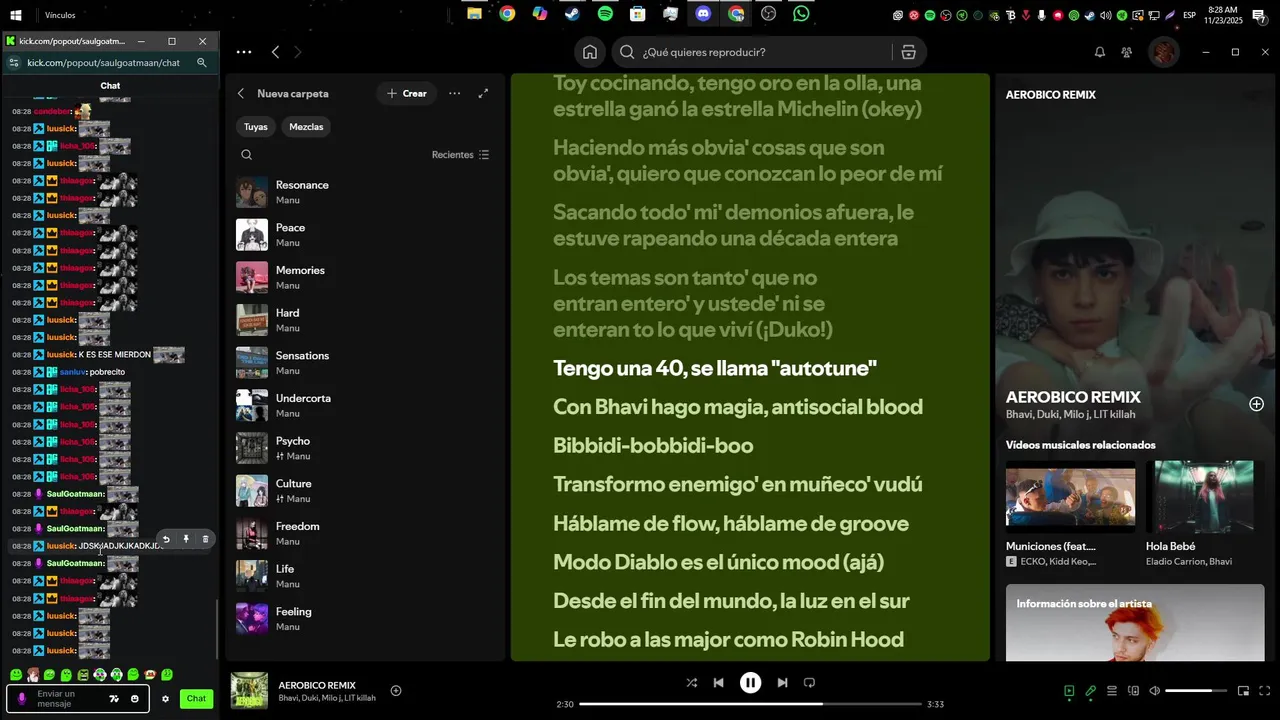Go back from Nueva carpeta folder
Viewport: 1280px width, 720px height.
pyautogui.click(x=241, y=93)
